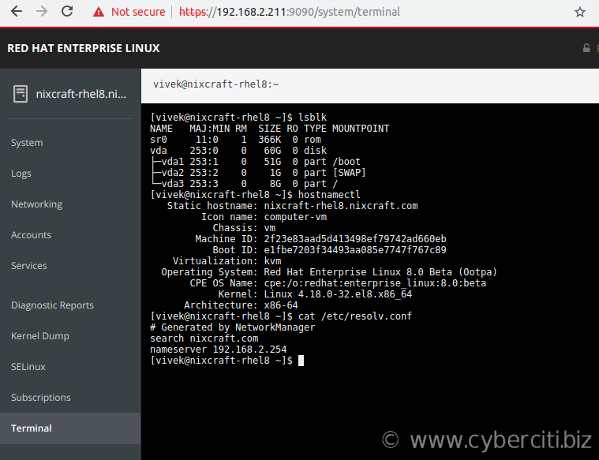The height and width of the screenshot is (460, 599).
Task: Open the System page
Action: click(x=27, y=143)
